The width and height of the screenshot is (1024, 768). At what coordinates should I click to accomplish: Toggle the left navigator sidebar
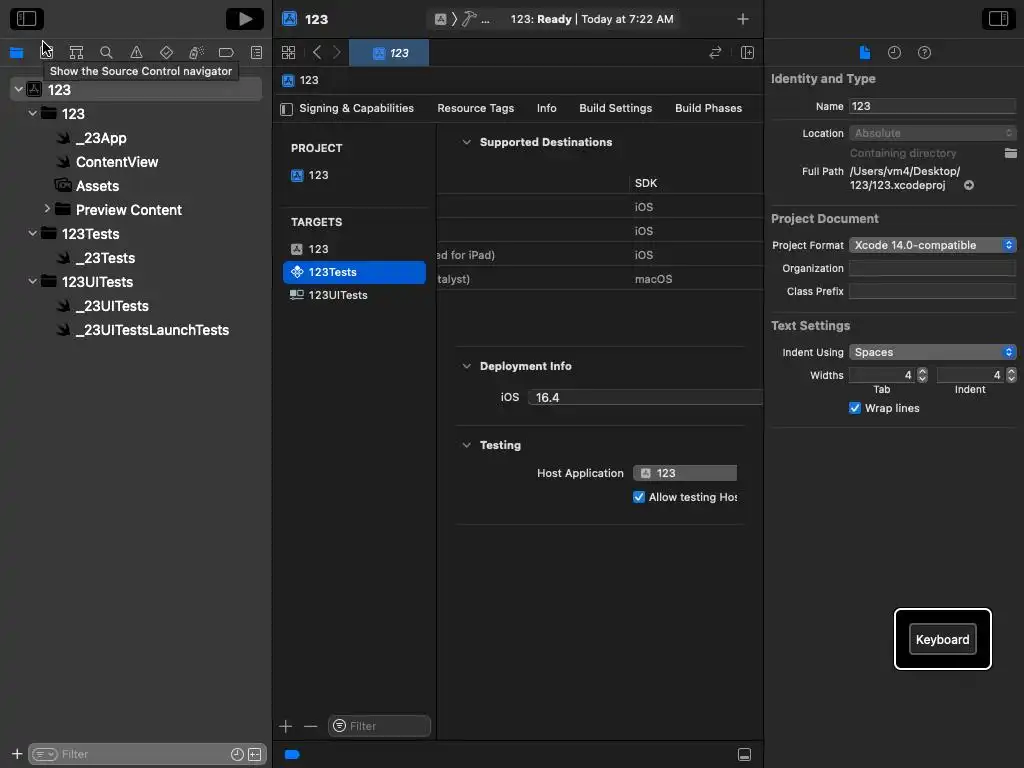27,18
